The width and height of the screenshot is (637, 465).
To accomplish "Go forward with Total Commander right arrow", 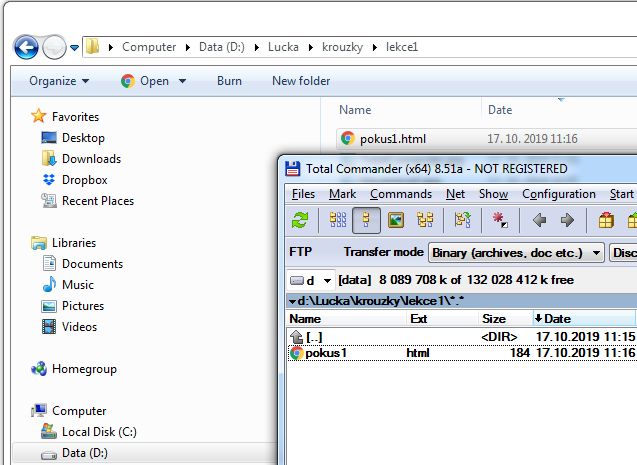I will (567, 220).
